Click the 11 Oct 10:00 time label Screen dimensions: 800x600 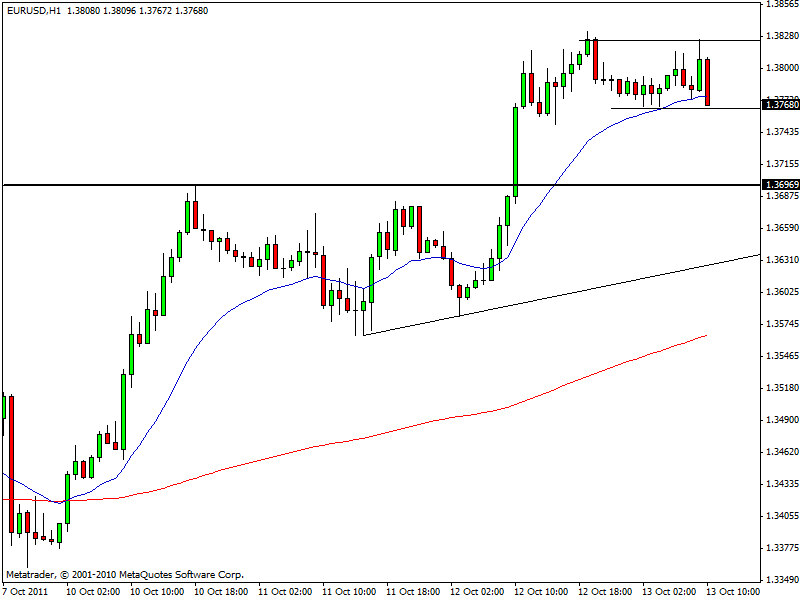(x=349, y=591)
